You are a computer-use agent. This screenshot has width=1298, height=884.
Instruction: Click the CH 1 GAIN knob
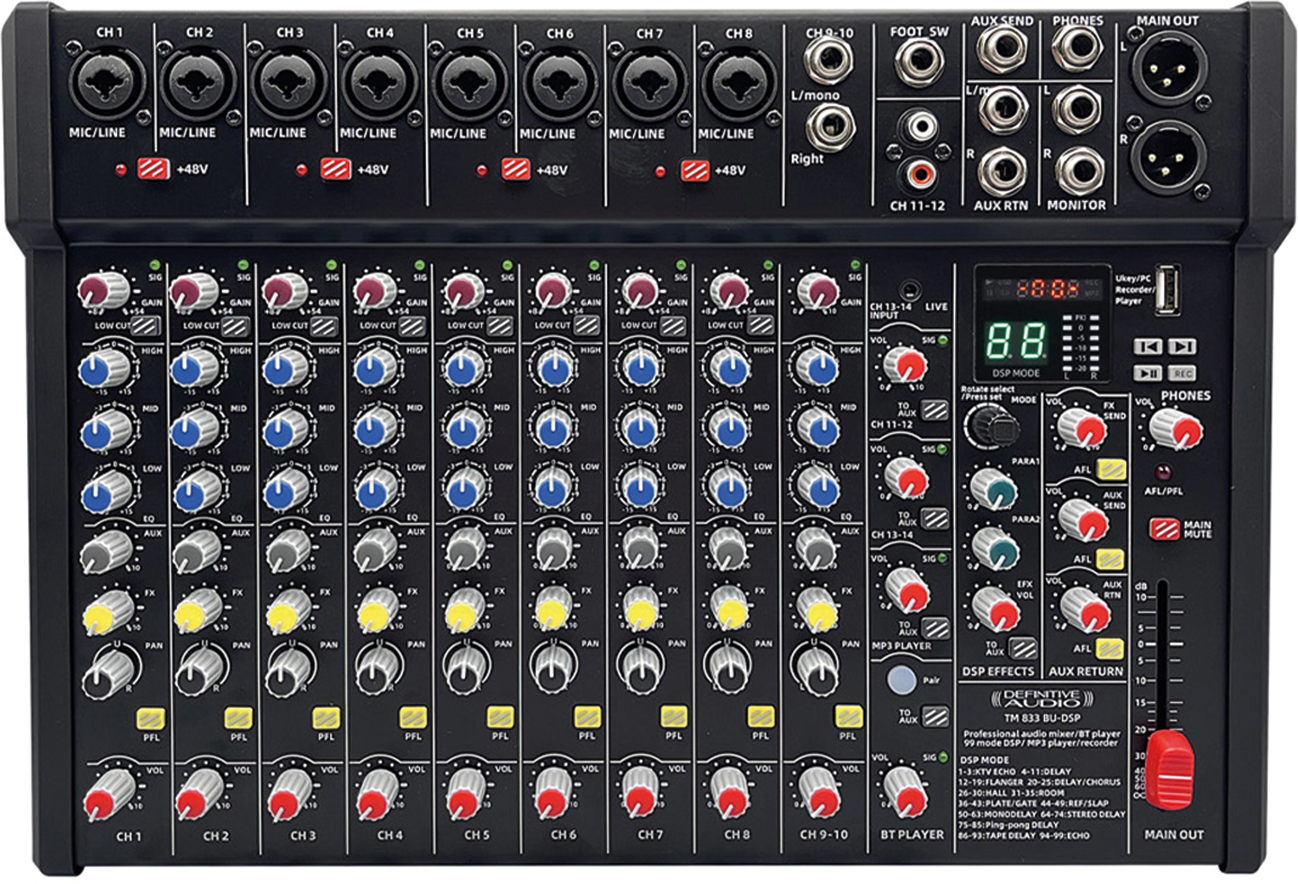click(104, 290)
